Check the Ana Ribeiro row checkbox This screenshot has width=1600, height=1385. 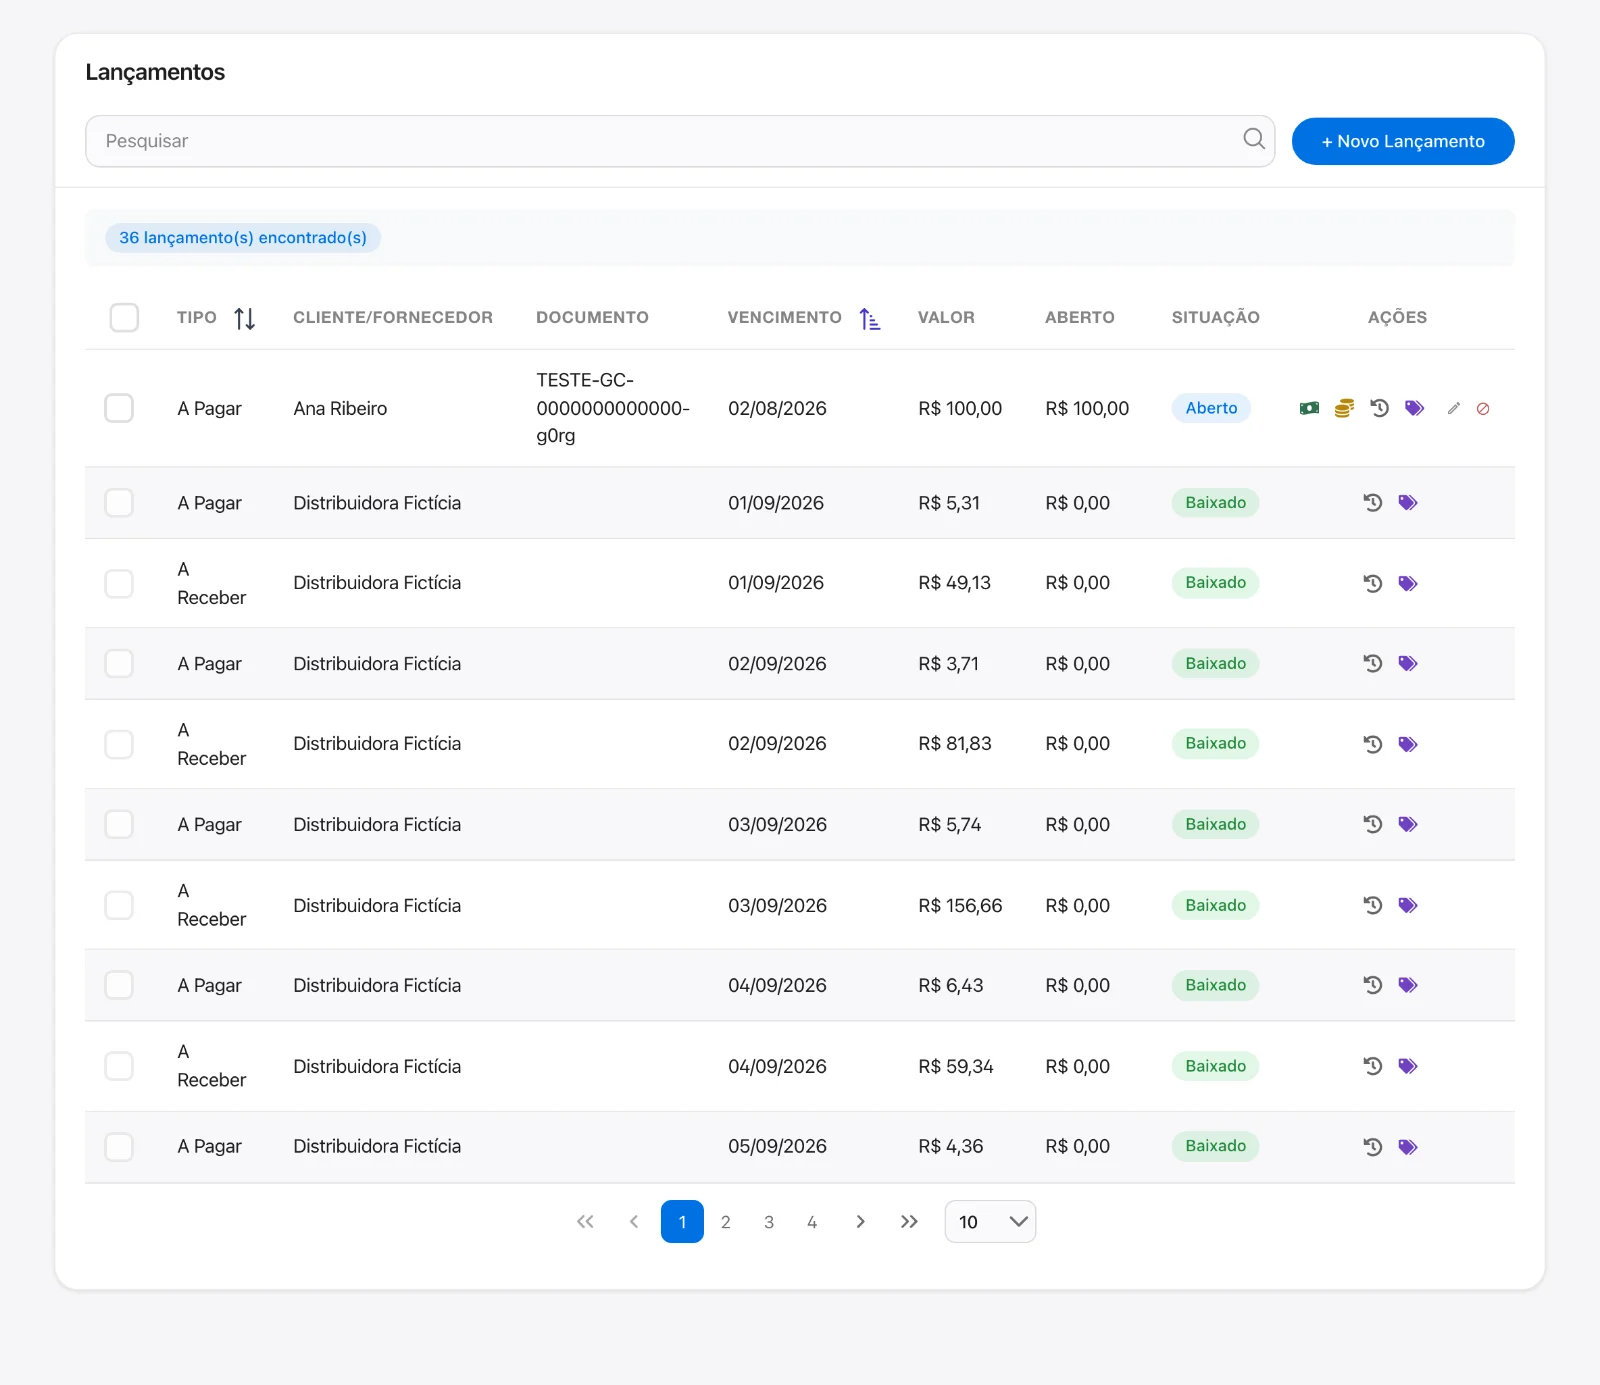pos(119,408)
